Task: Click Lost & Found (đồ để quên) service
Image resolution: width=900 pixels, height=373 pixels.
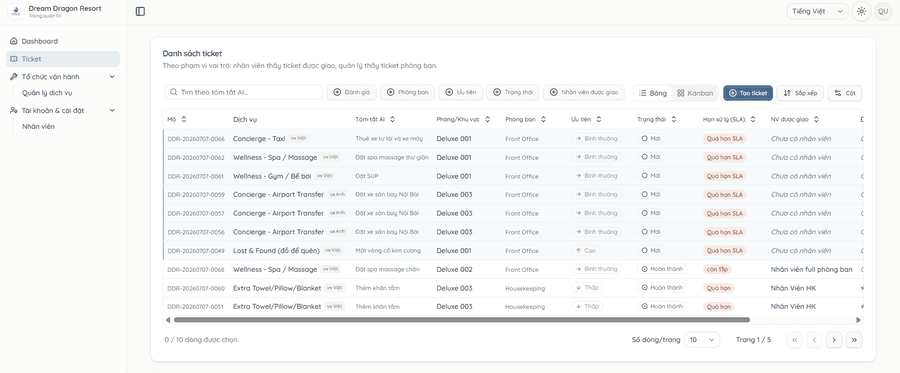Action: coord(276,251)
